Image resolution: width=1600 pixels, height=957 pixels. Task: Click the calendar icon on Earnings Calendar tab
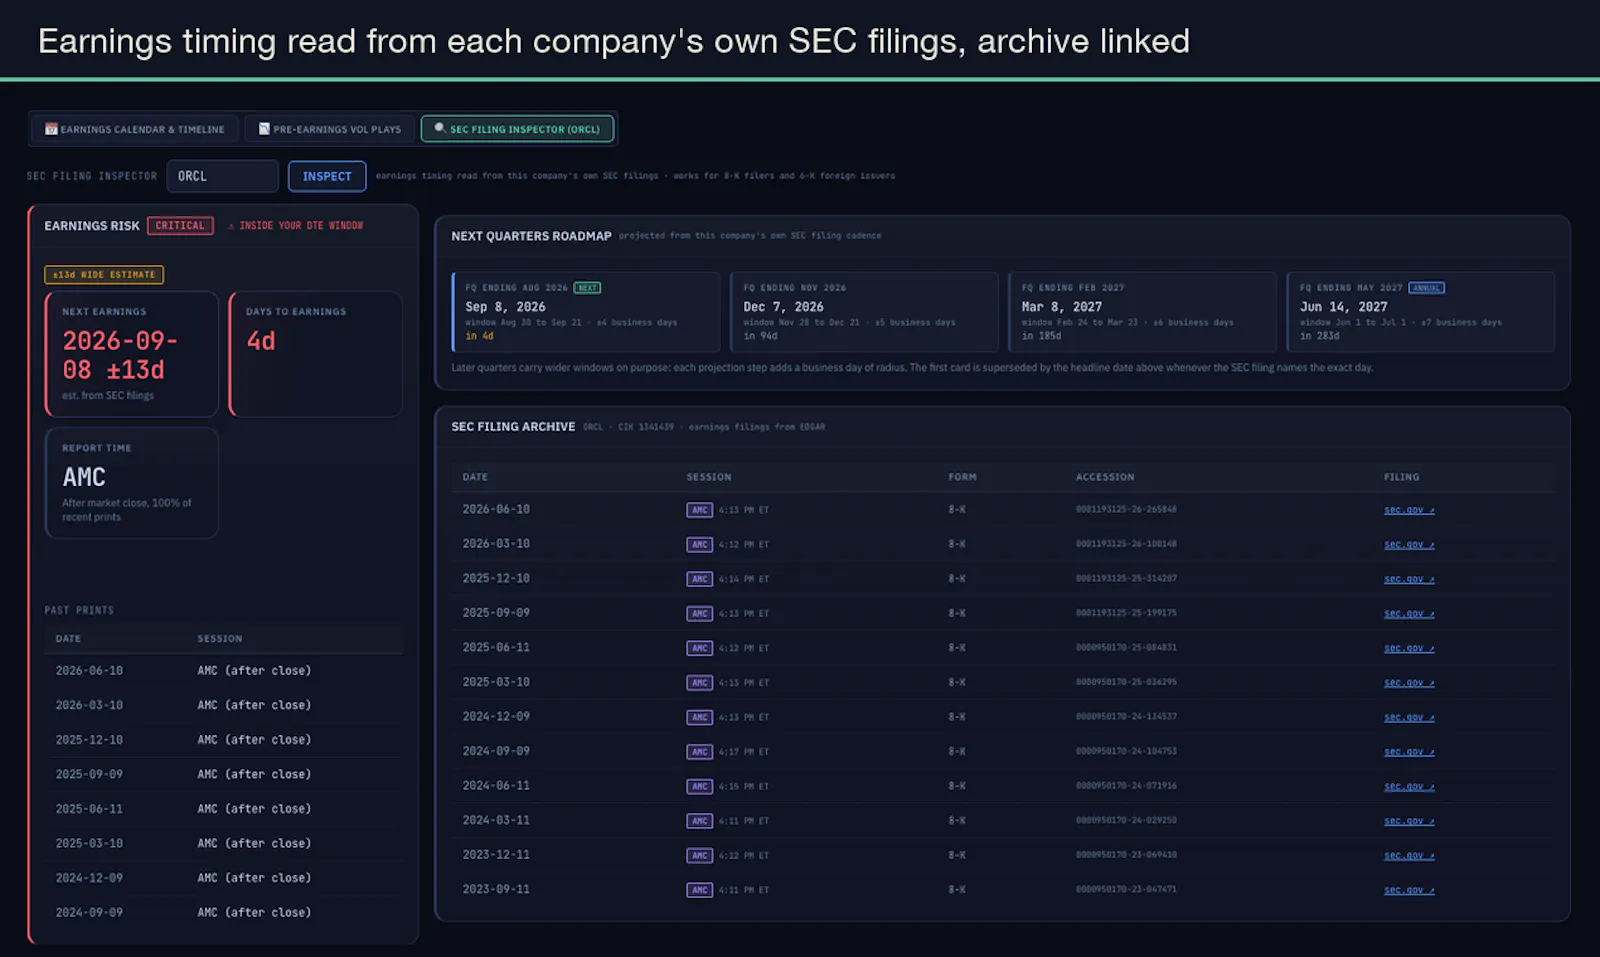click(x=51, y=129)
